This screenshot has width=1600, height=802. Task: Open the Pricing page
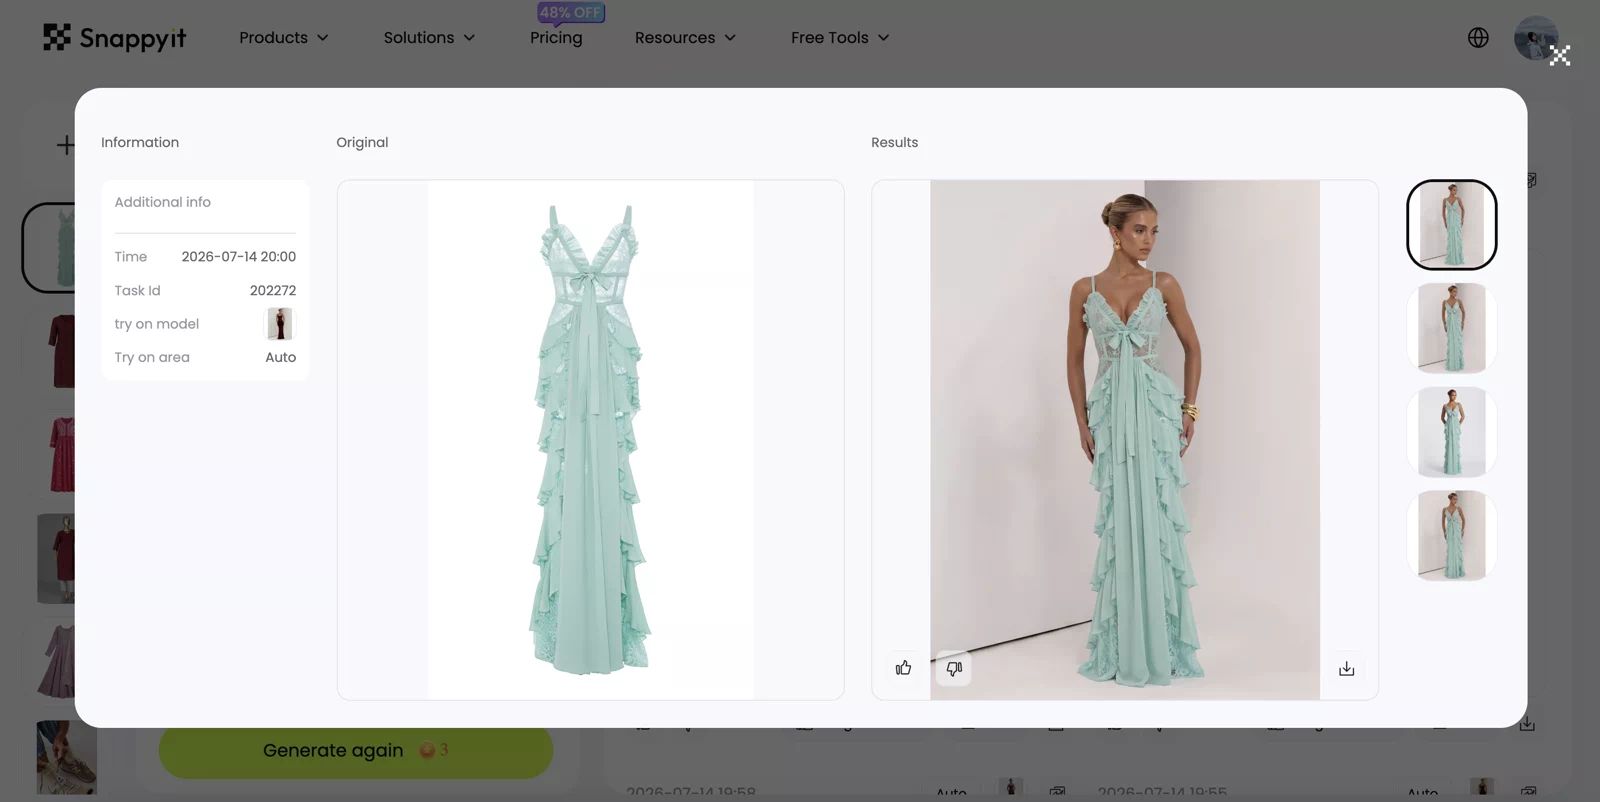[x=556, y=37]
